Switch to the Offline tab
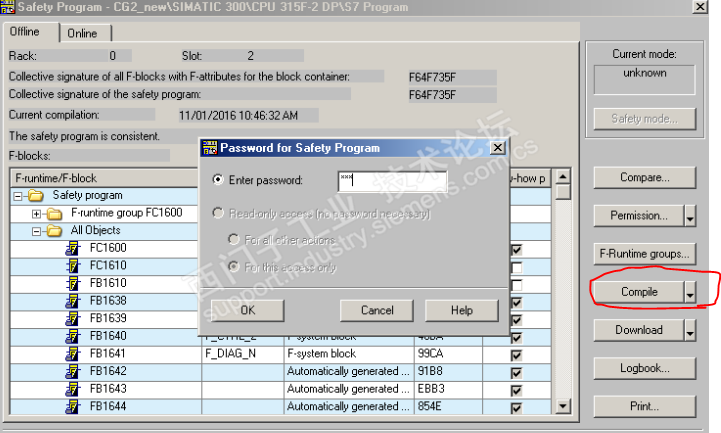The width and height of the screenshot is (721, 433). (30, 32)
